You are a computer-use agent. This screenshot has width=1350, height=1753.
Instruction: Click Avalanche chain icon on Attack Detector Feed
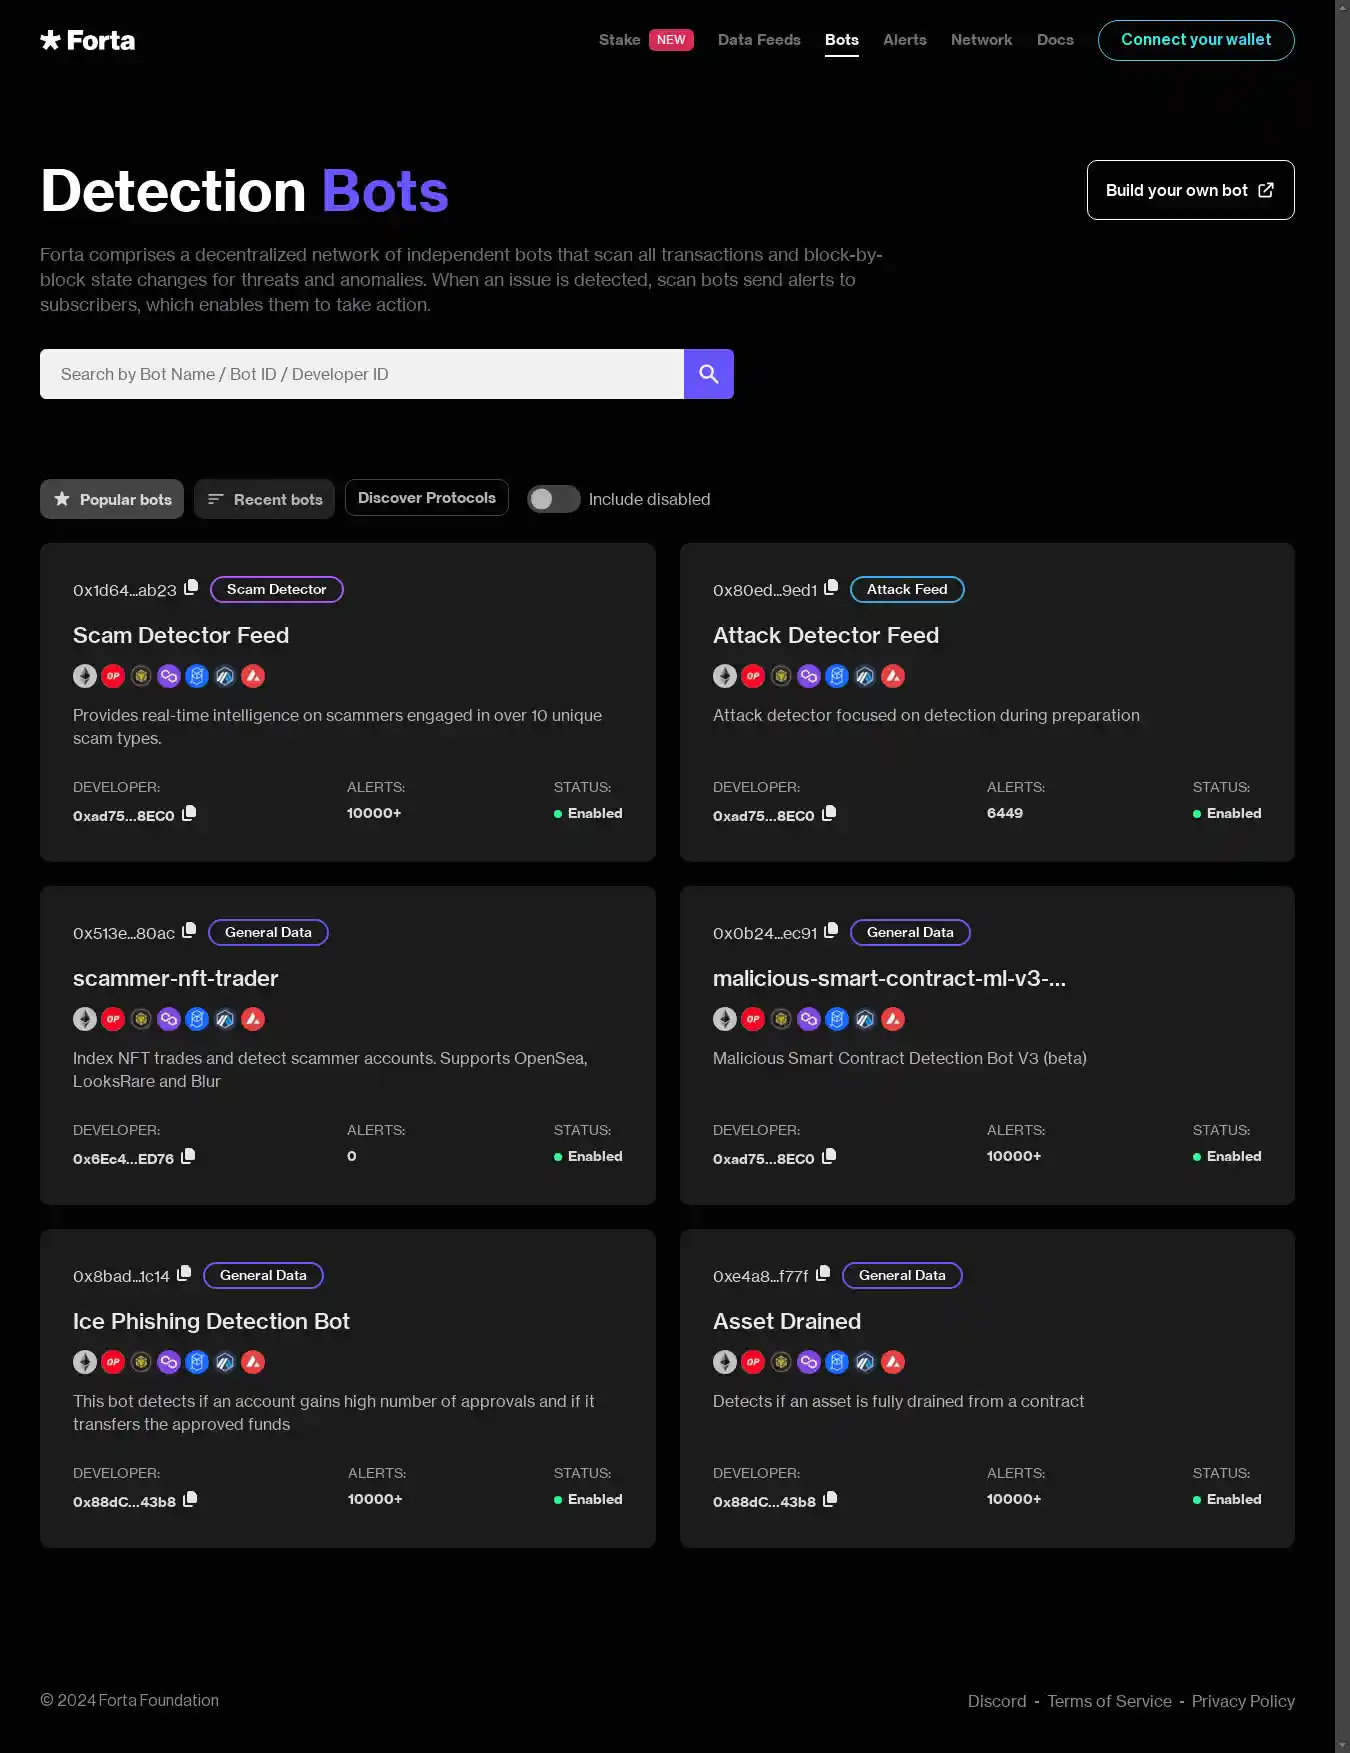893,676
